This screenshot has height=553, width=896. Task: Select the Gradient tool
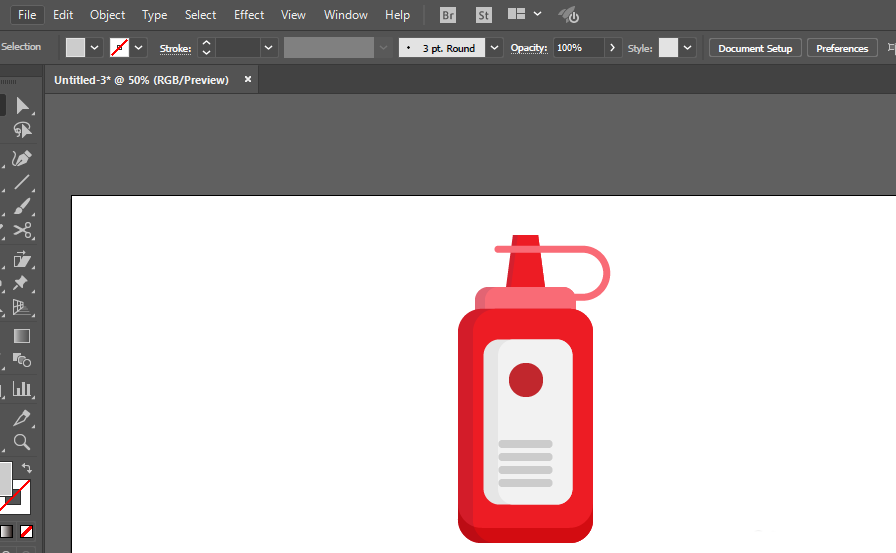point(22,337)
